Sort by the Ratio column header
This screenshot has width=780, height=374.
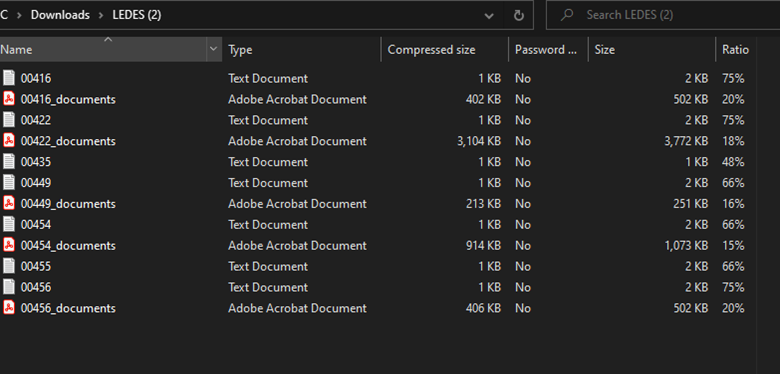(735, 50)
